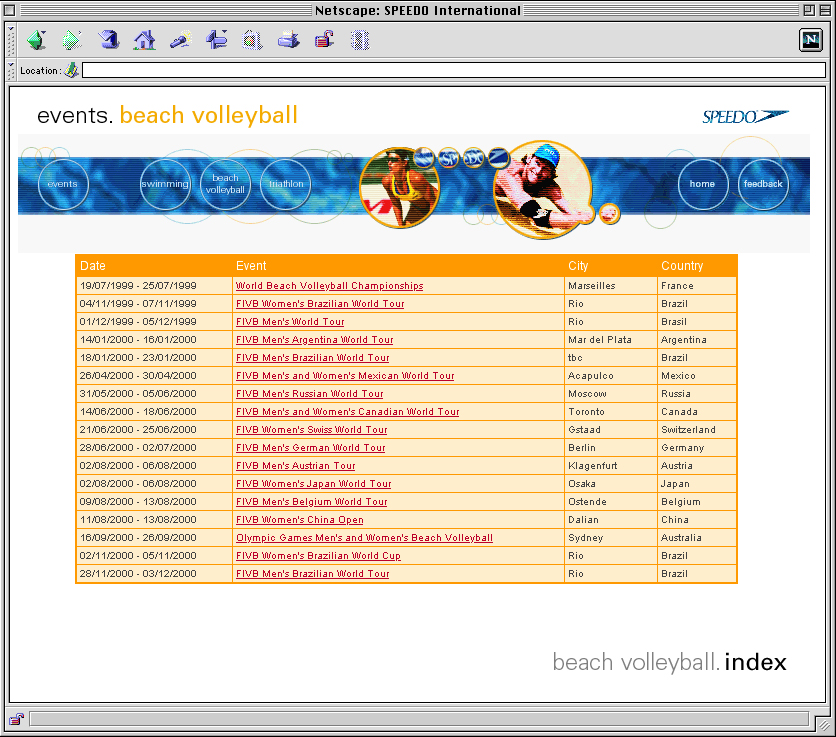Reload the current page
This screenshot has height=737, width=836.
point(109,40)
